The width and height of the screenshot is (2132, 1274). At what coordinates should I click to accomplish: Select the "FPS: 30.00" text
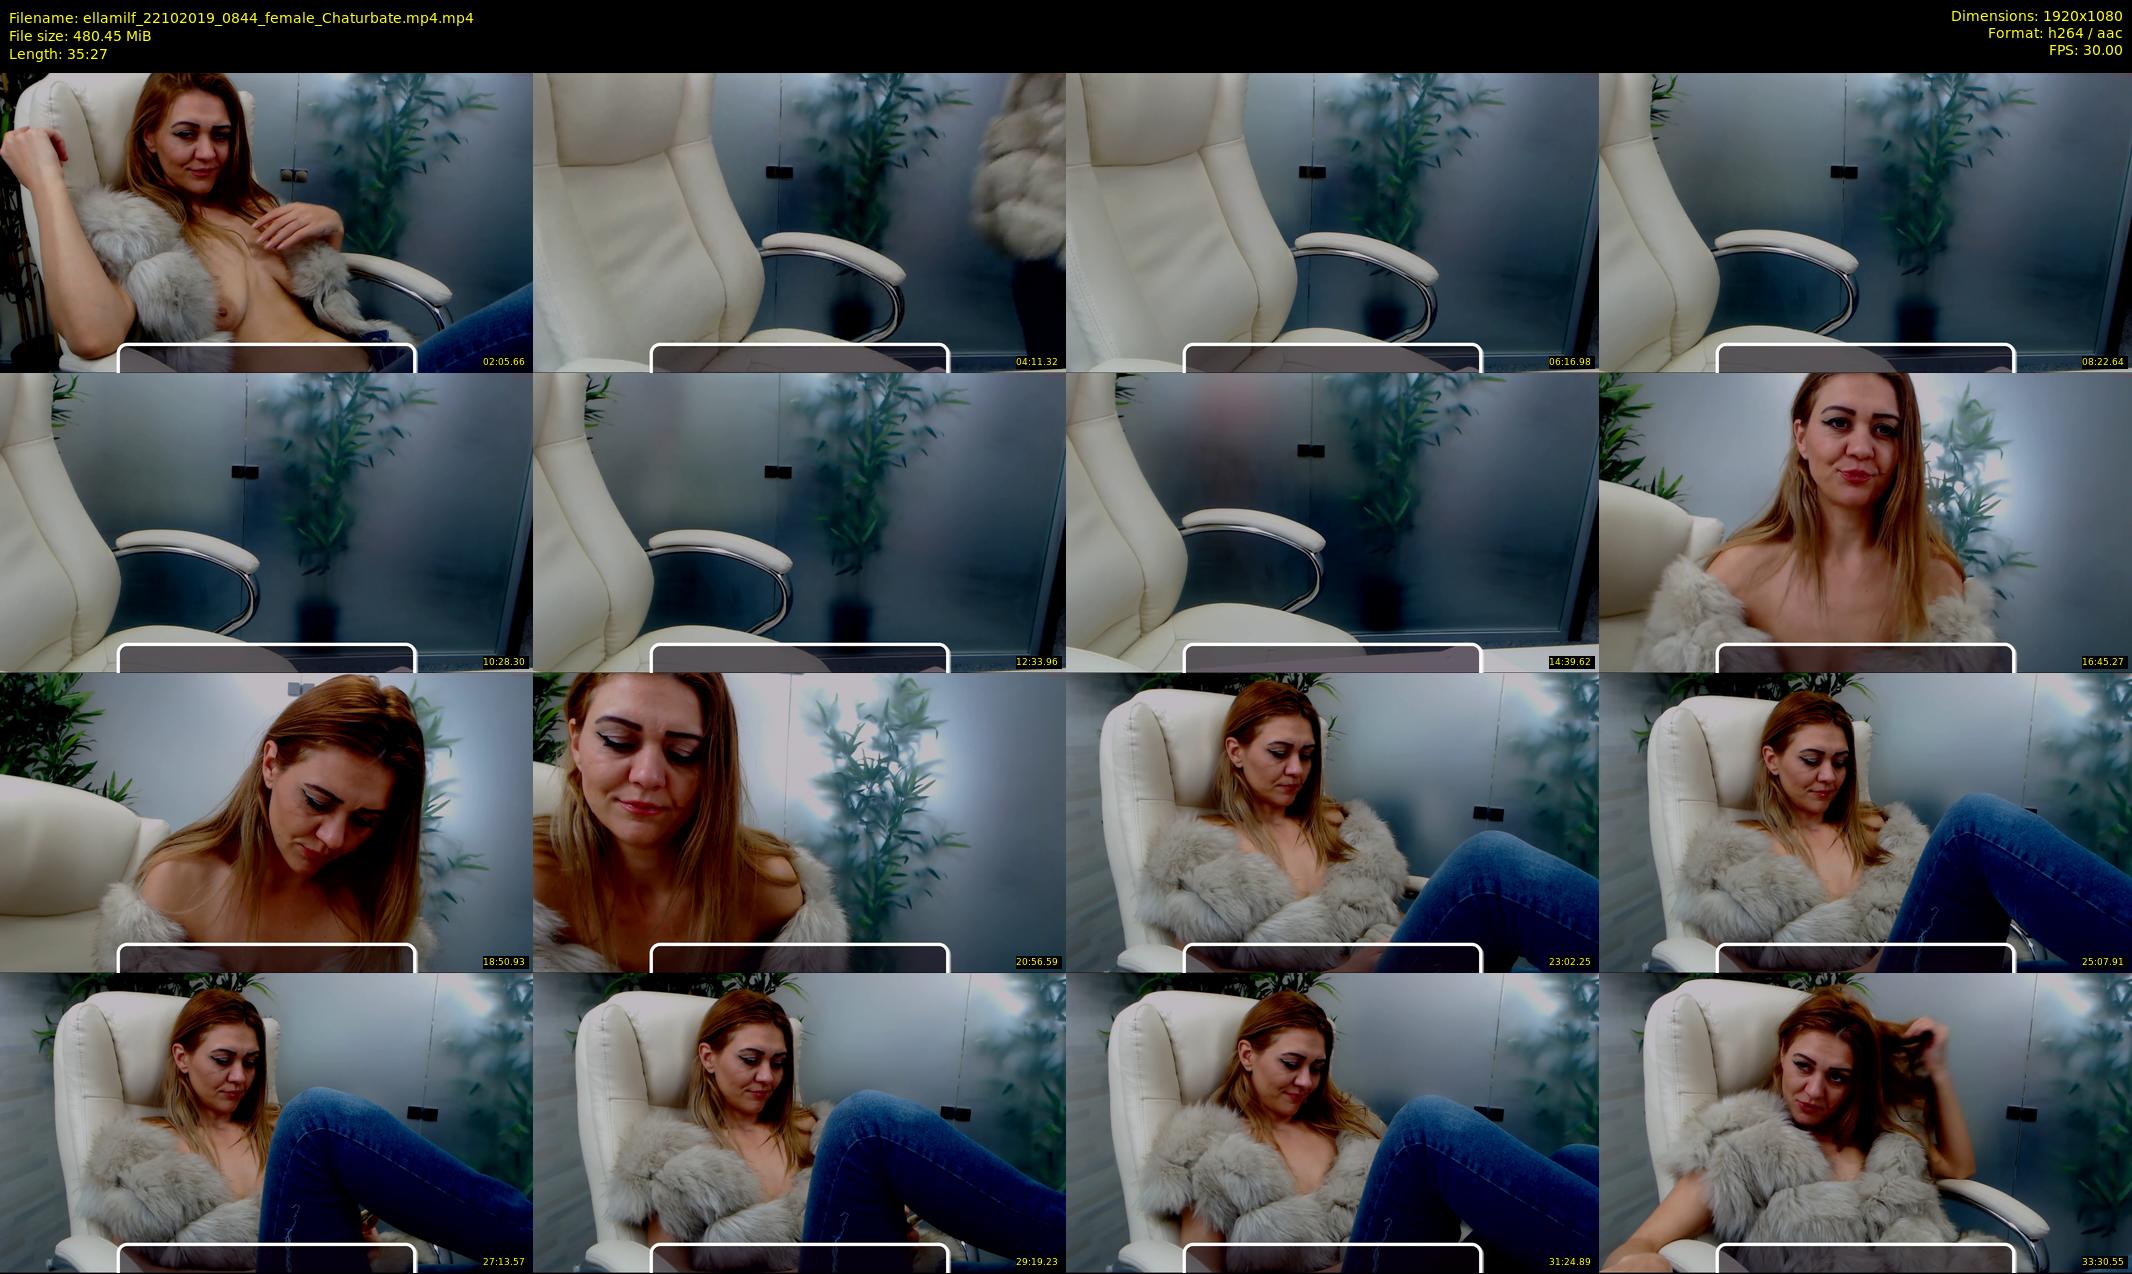(x=2085, y=50)
